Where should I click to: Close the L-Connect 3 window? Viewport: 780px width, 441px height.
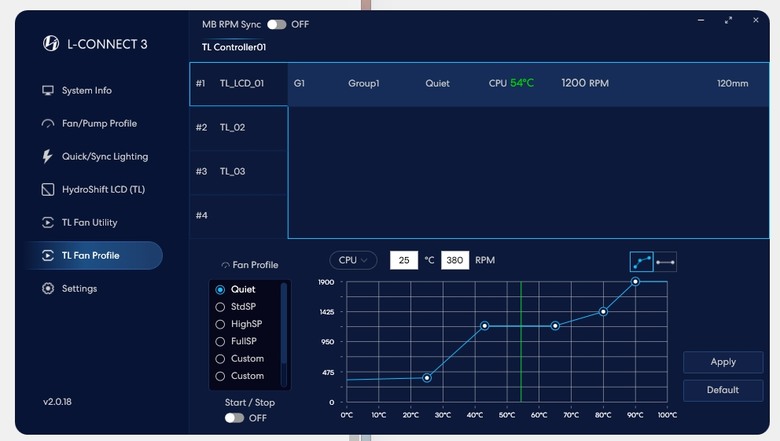point(756,20)
